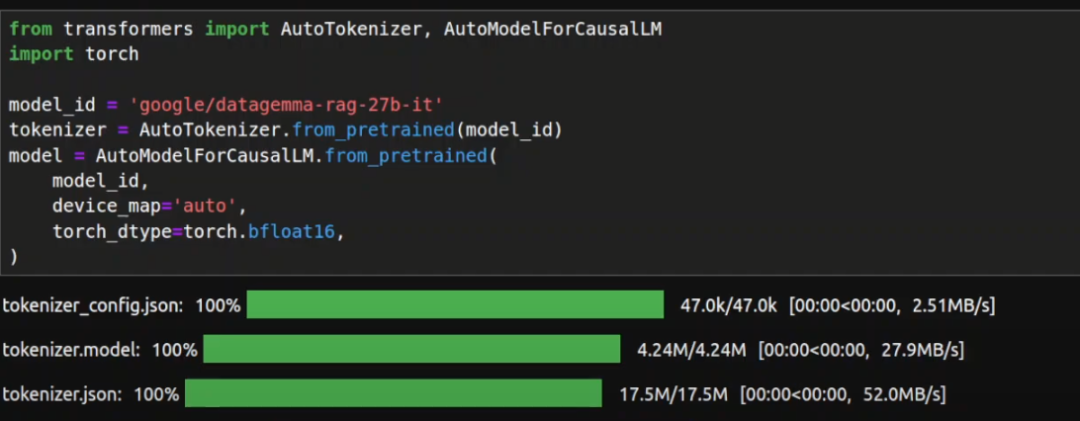Click the tokenizer_config.json file label
The height and width of the screenshot is (421, 1080).
pos(91,305)
